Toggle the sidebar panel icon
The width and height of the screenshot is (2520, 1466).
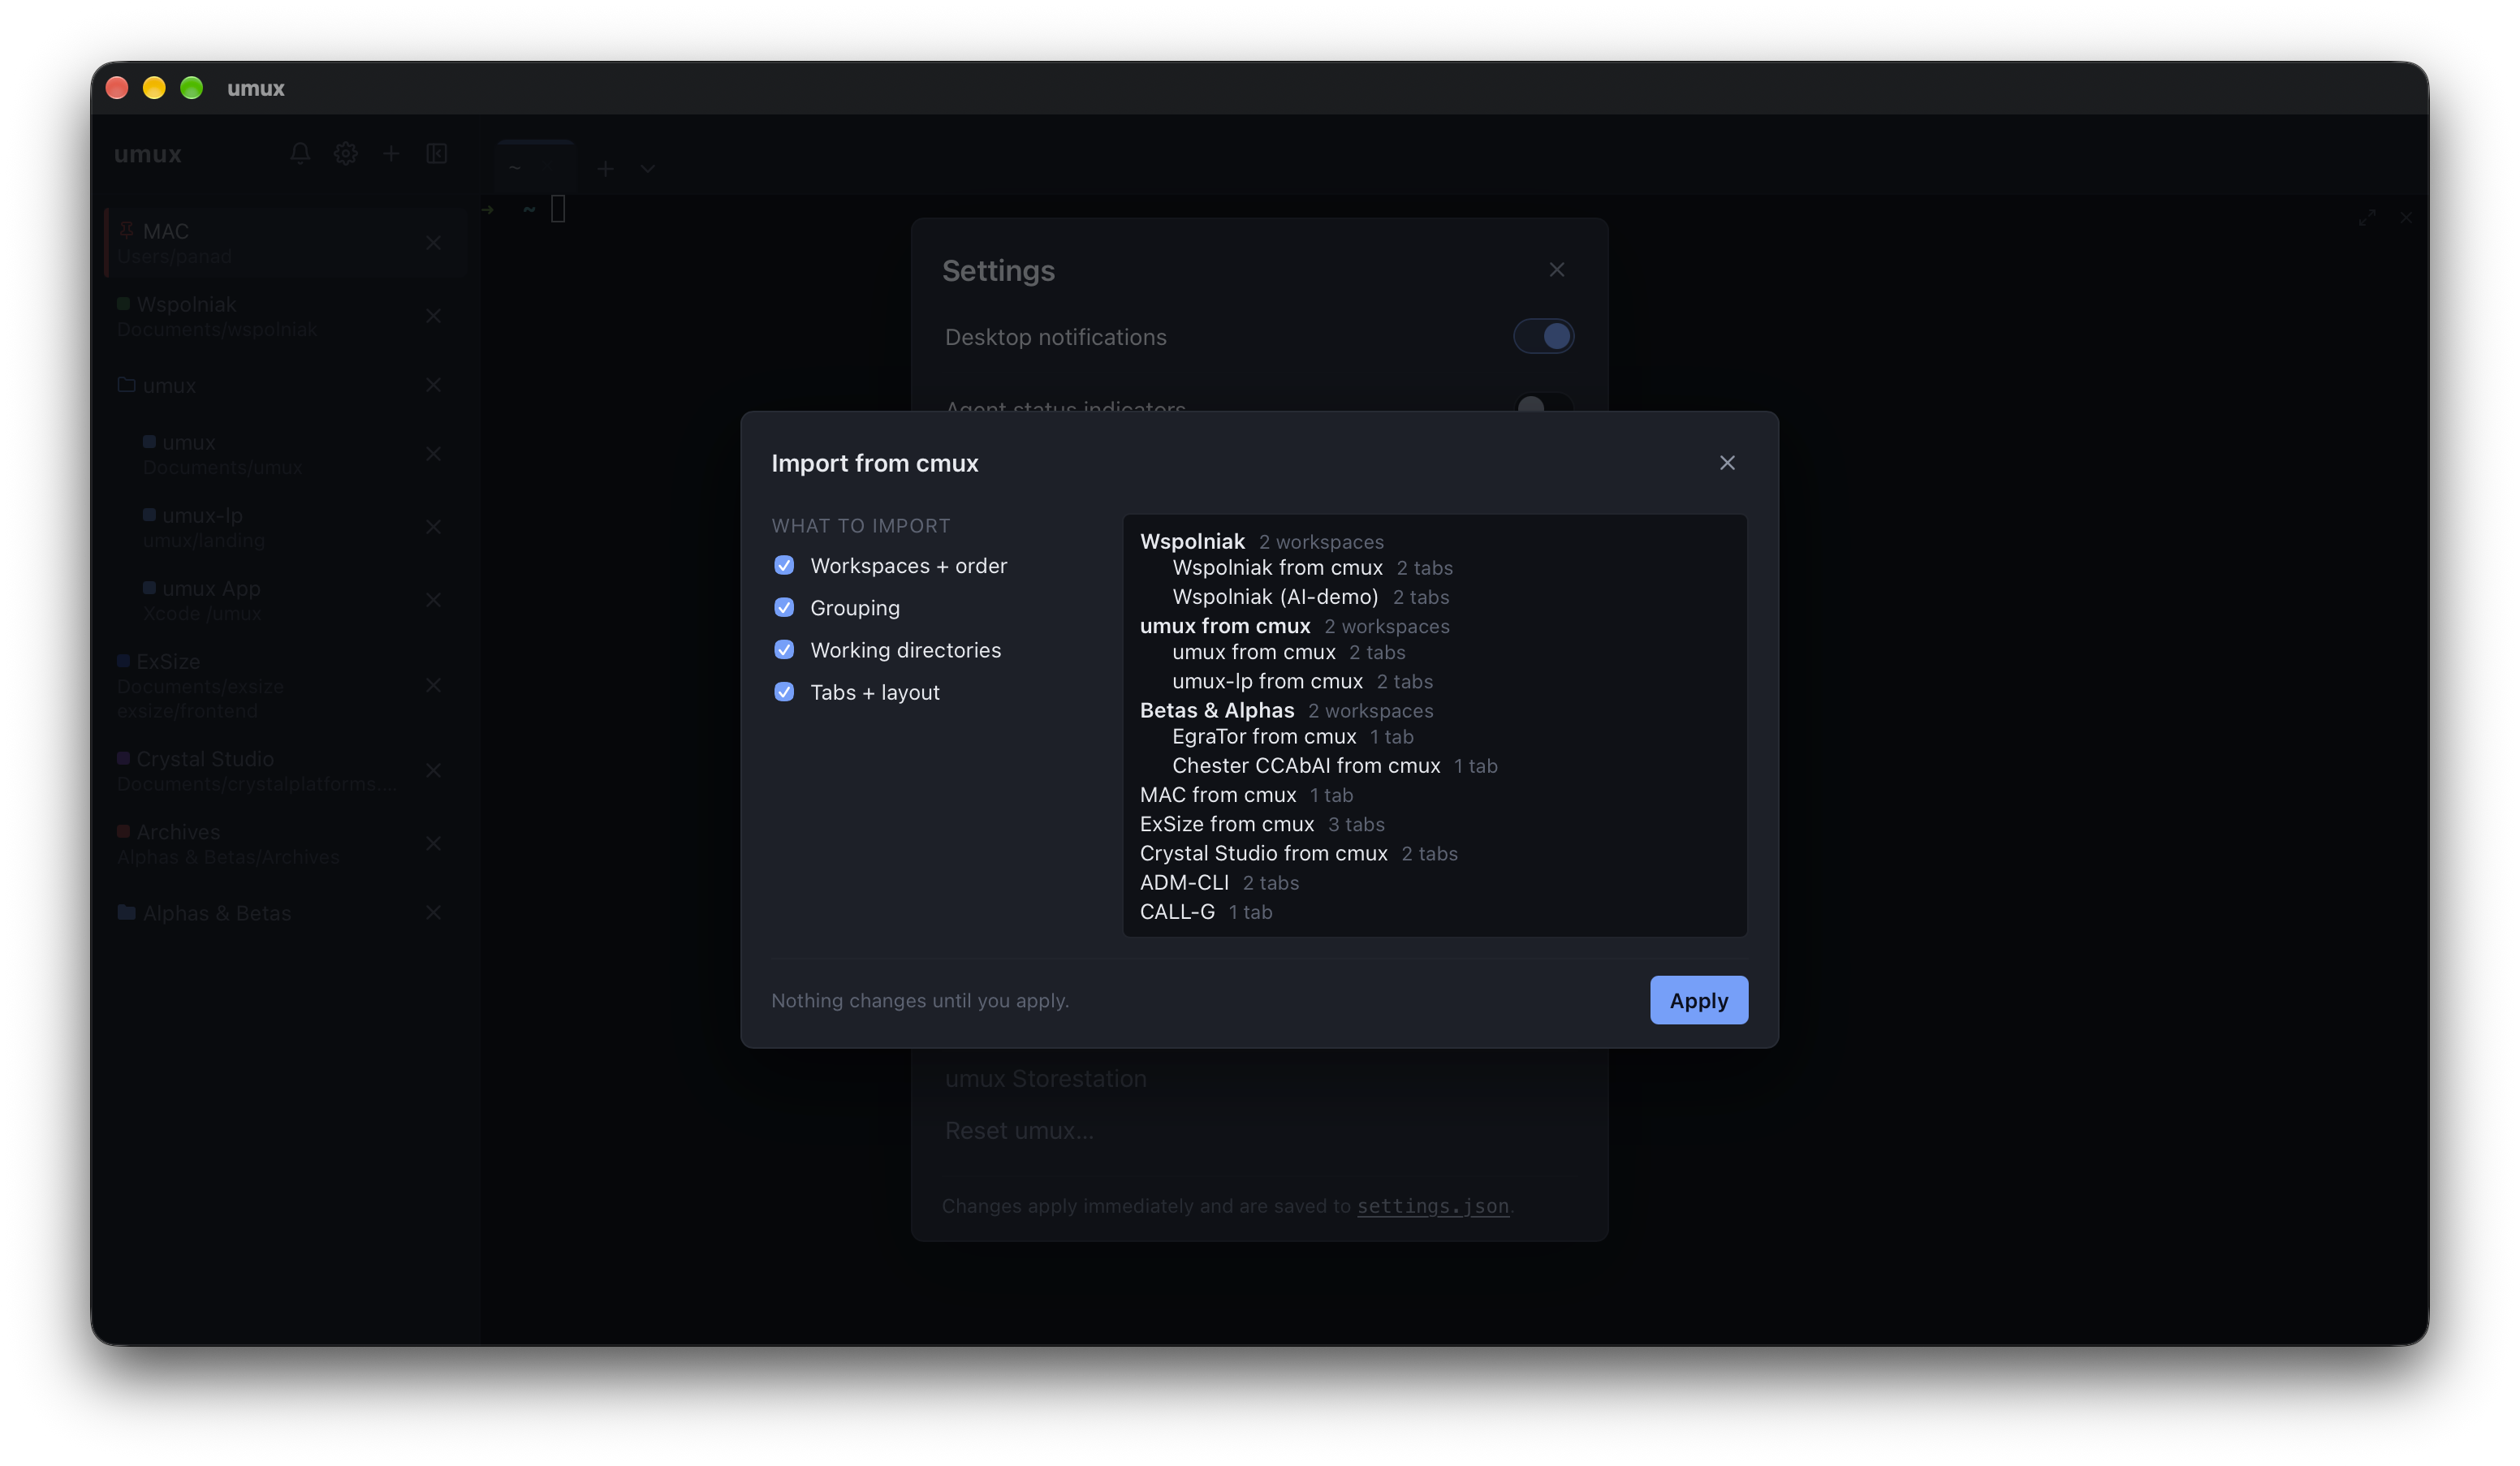click(437, 154)
